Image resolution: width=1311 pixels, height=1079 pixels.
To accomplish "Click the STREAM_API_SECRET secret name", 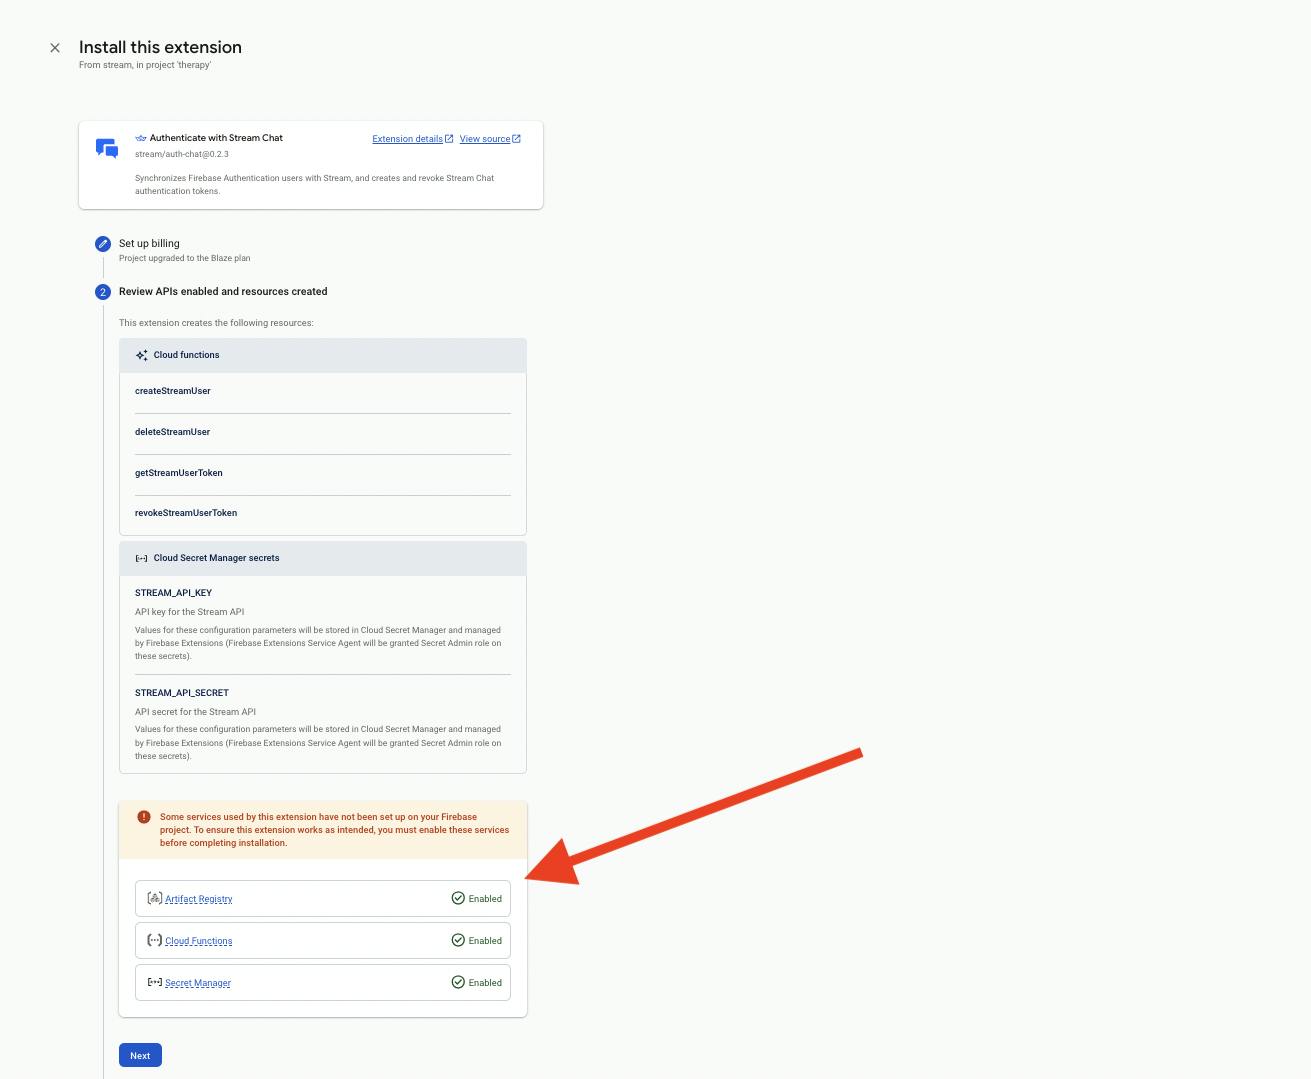I will [x=182, y=693].
